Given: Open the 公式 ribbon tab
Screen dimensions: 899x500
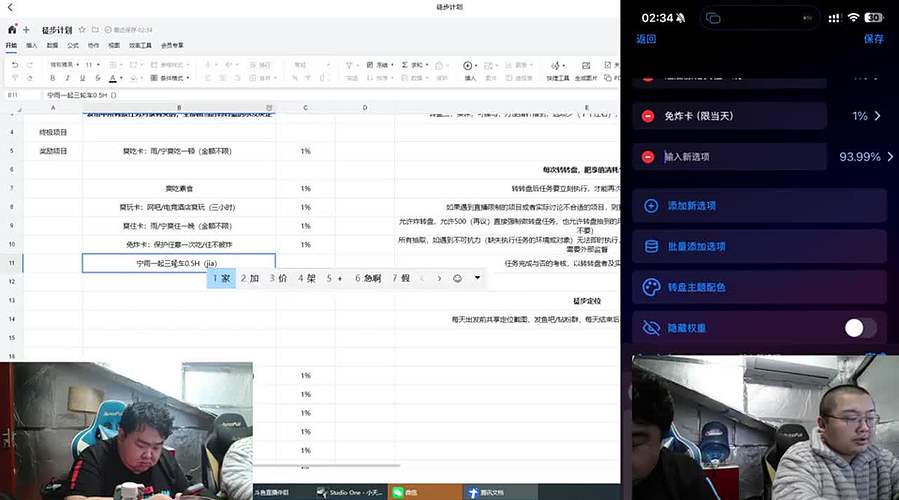Looking at the screenshot, I should click(73, 45).
